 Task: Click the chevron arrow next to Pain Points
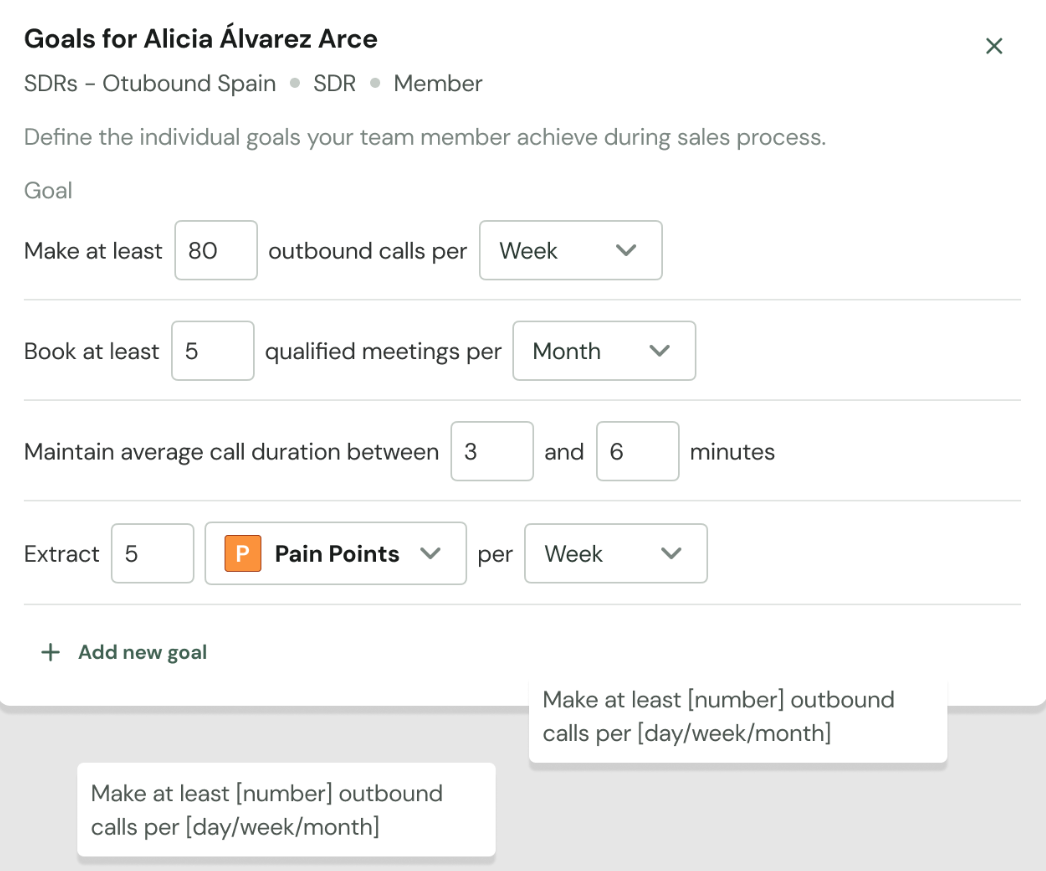coord(431,554)
